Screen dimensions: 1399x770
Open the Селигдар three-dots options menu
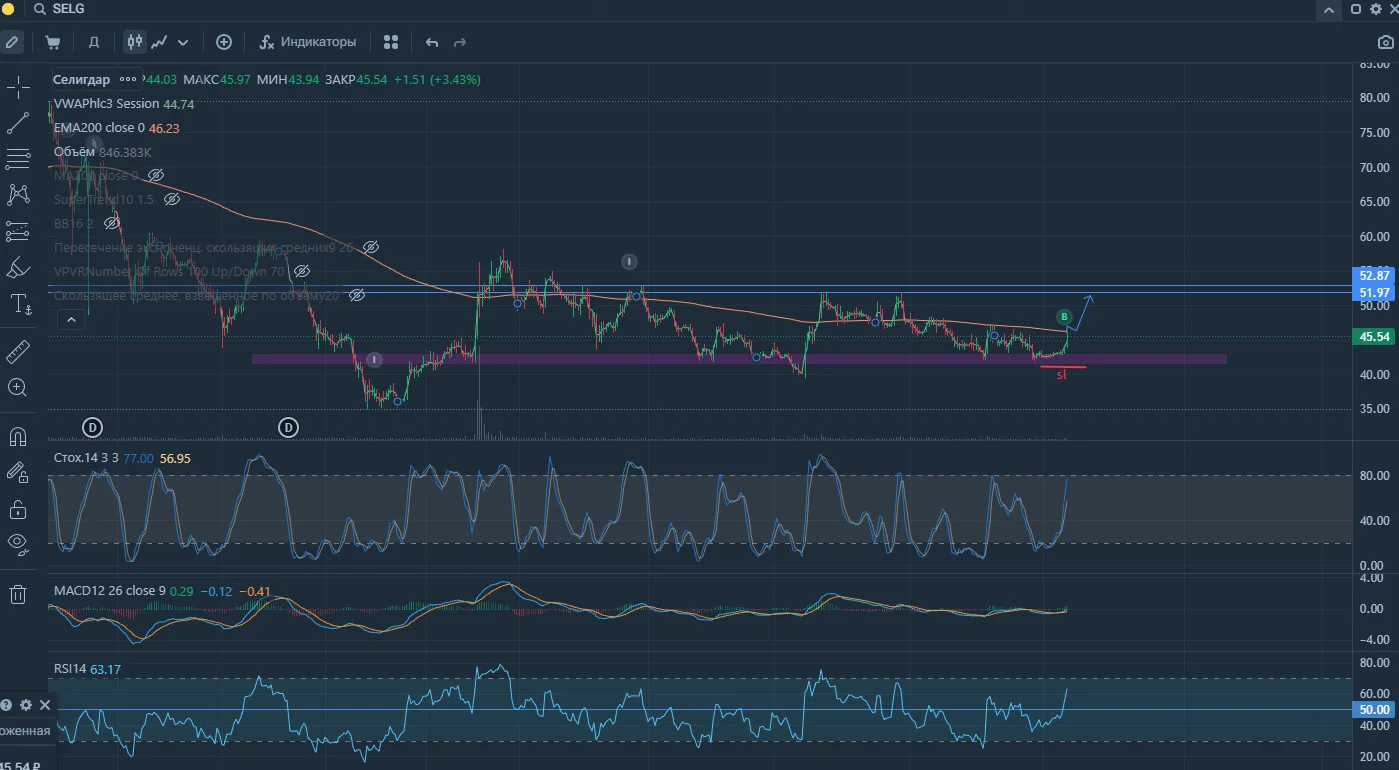(128, 79)
